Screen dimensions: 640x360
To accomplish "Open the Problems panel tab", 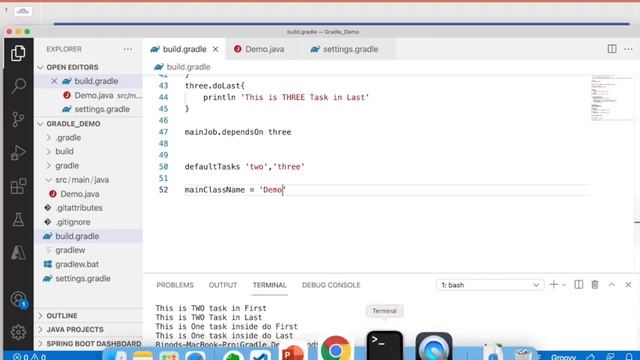I will pyautogui.click(x=175, y=285).
